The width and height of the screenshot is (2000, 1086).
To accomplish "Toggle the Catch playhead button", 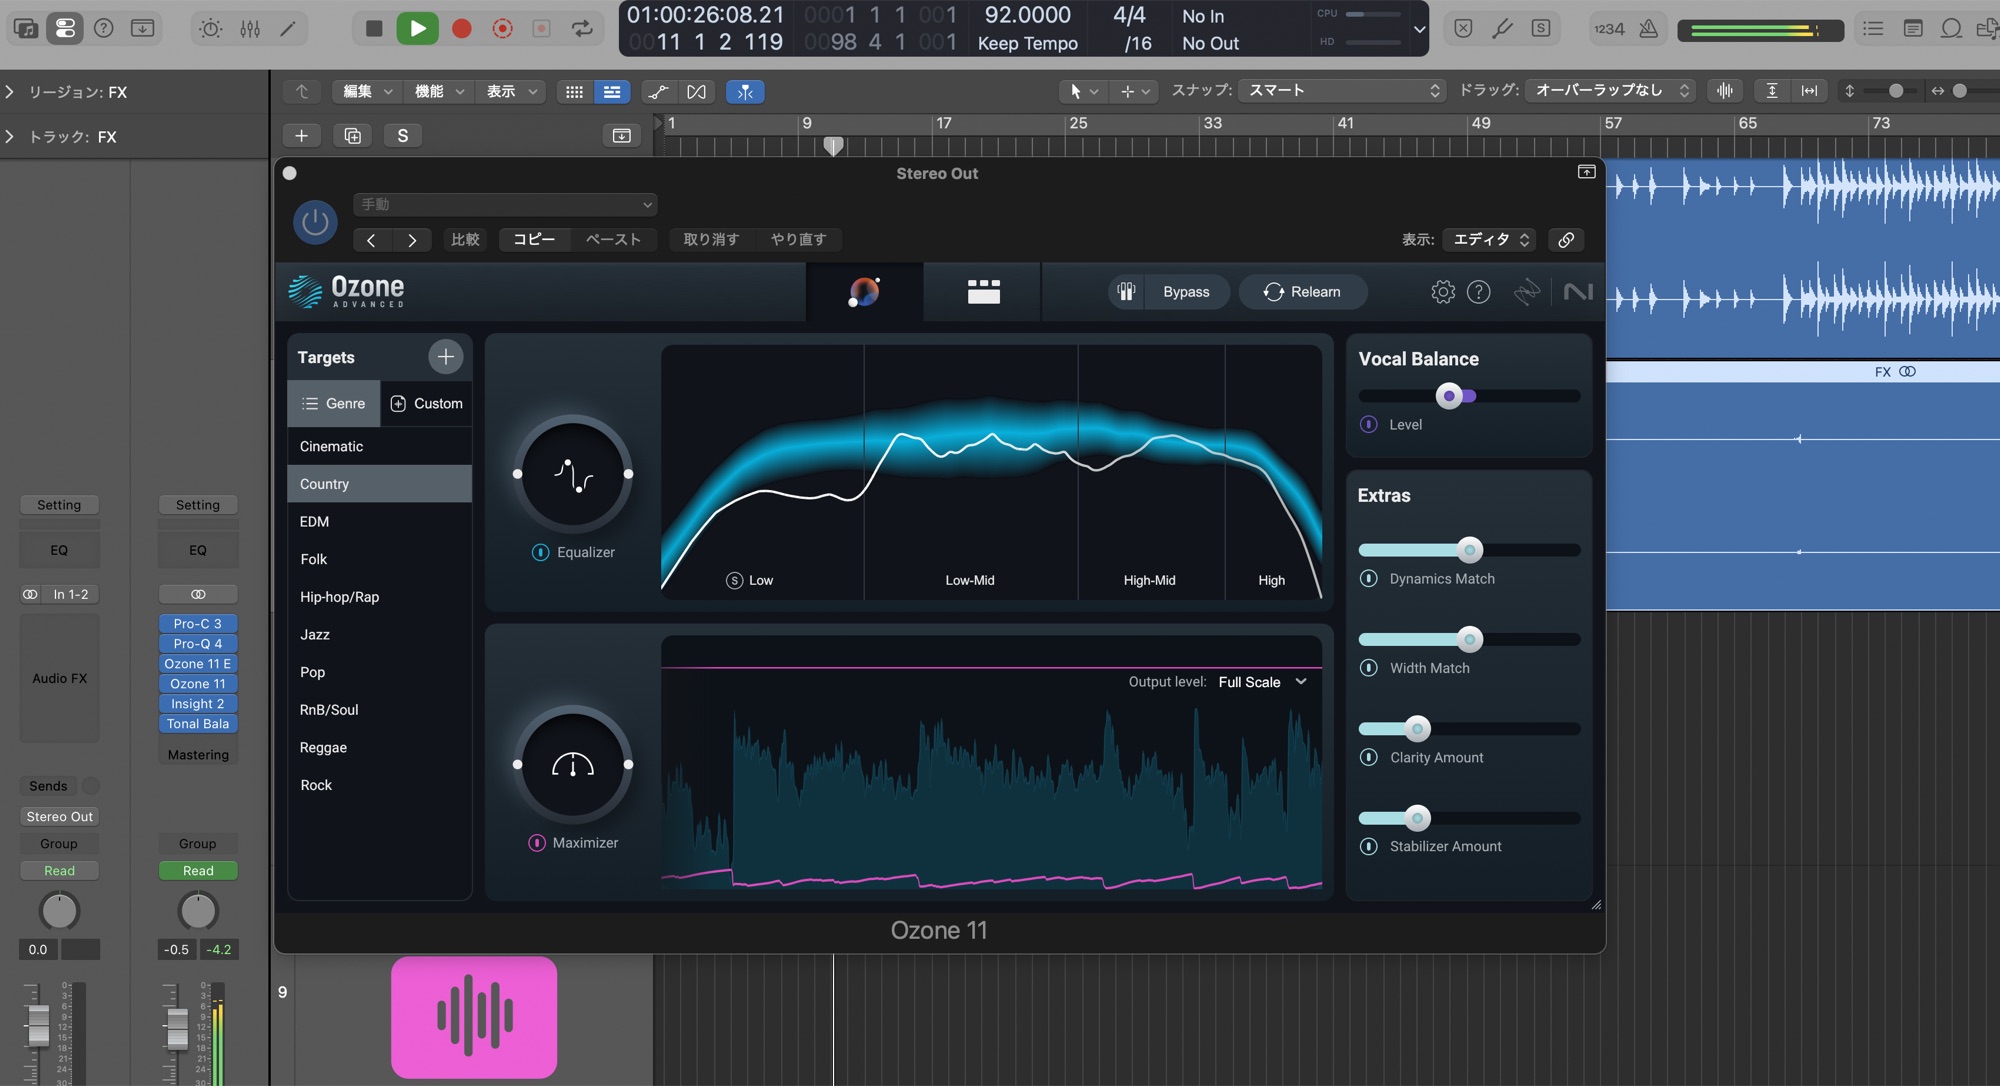I will [x=745, y=92].
